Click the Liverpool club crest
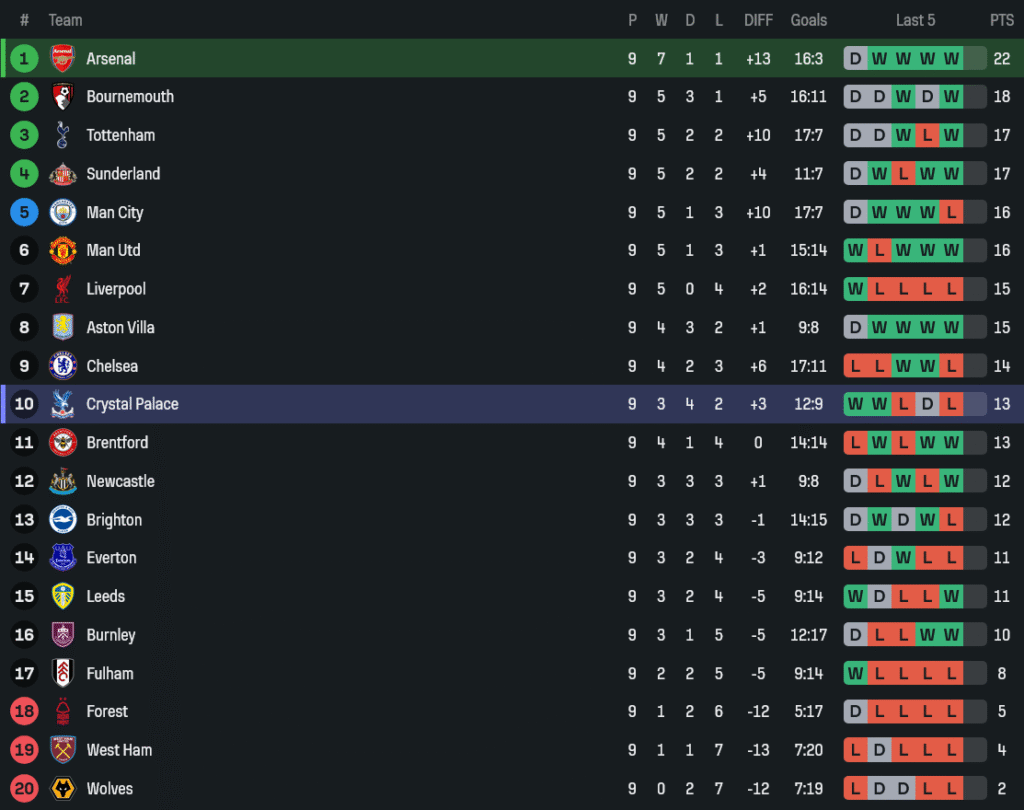This screenshot has height=810, width=1024. [63, 289]
